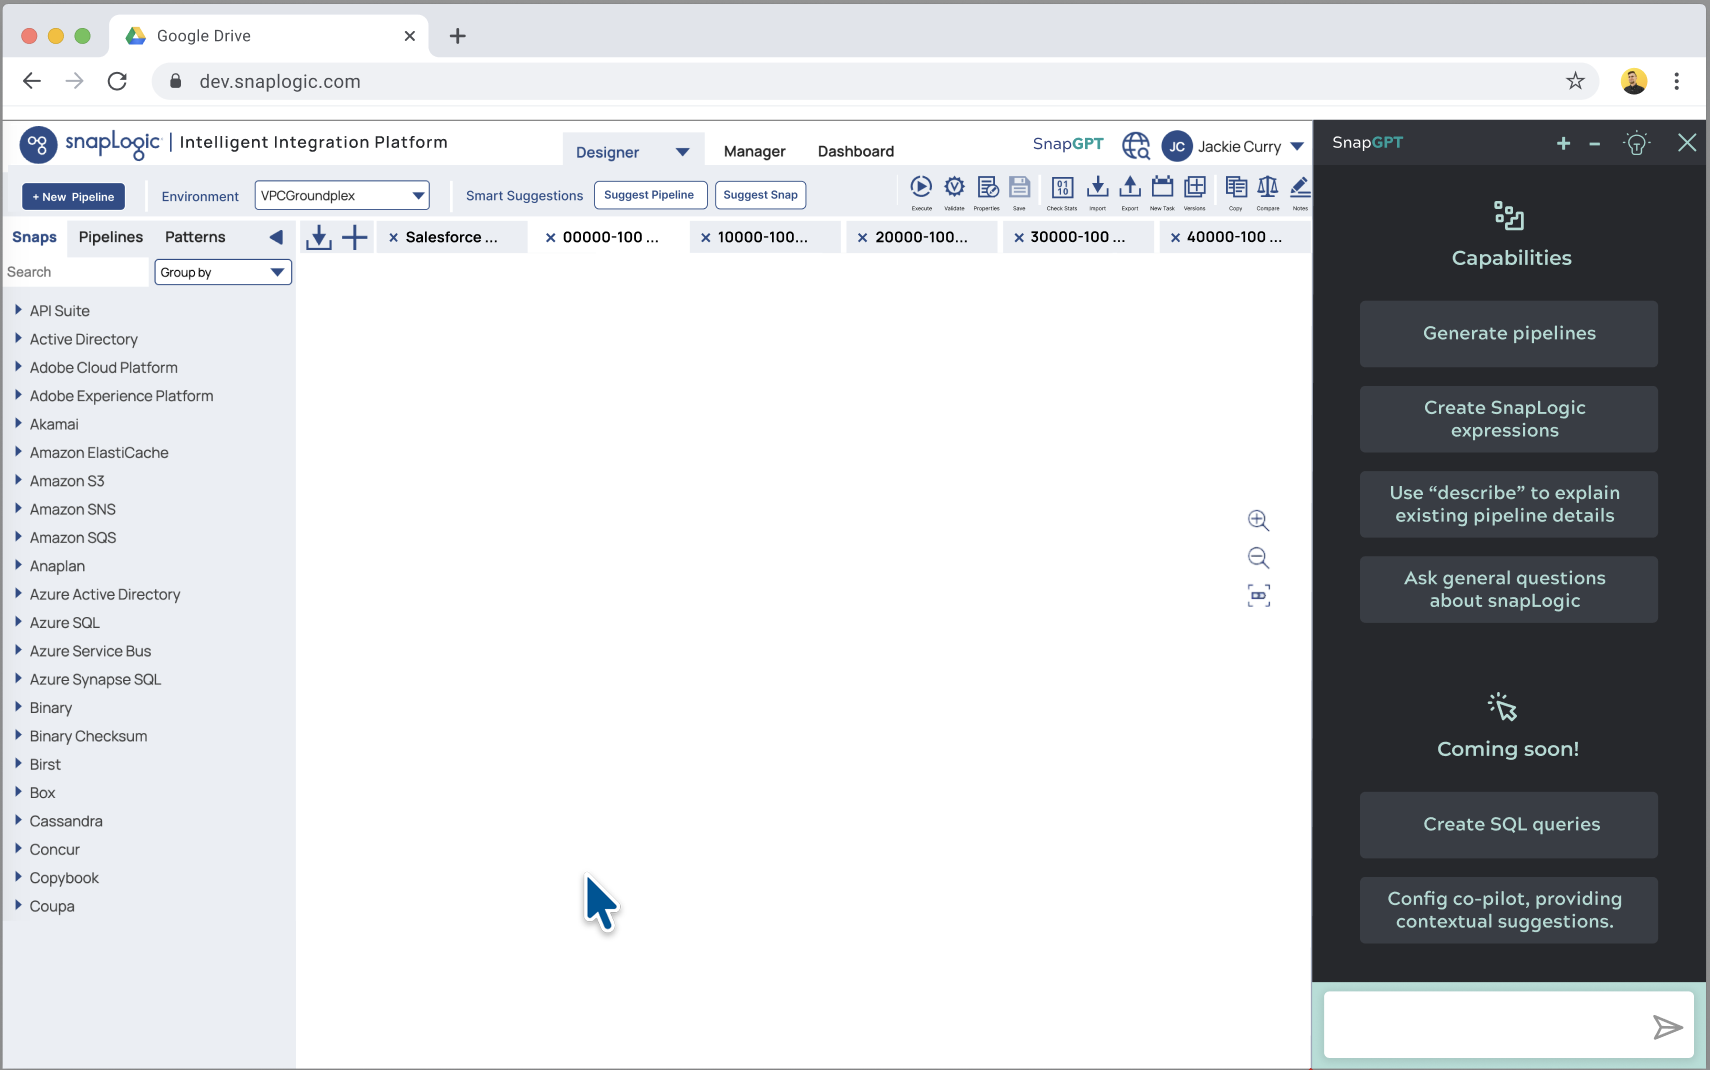1710x1070 pixels.
Task: Click the plus icon to add pipeline tab
Action: tap(355, 237)
